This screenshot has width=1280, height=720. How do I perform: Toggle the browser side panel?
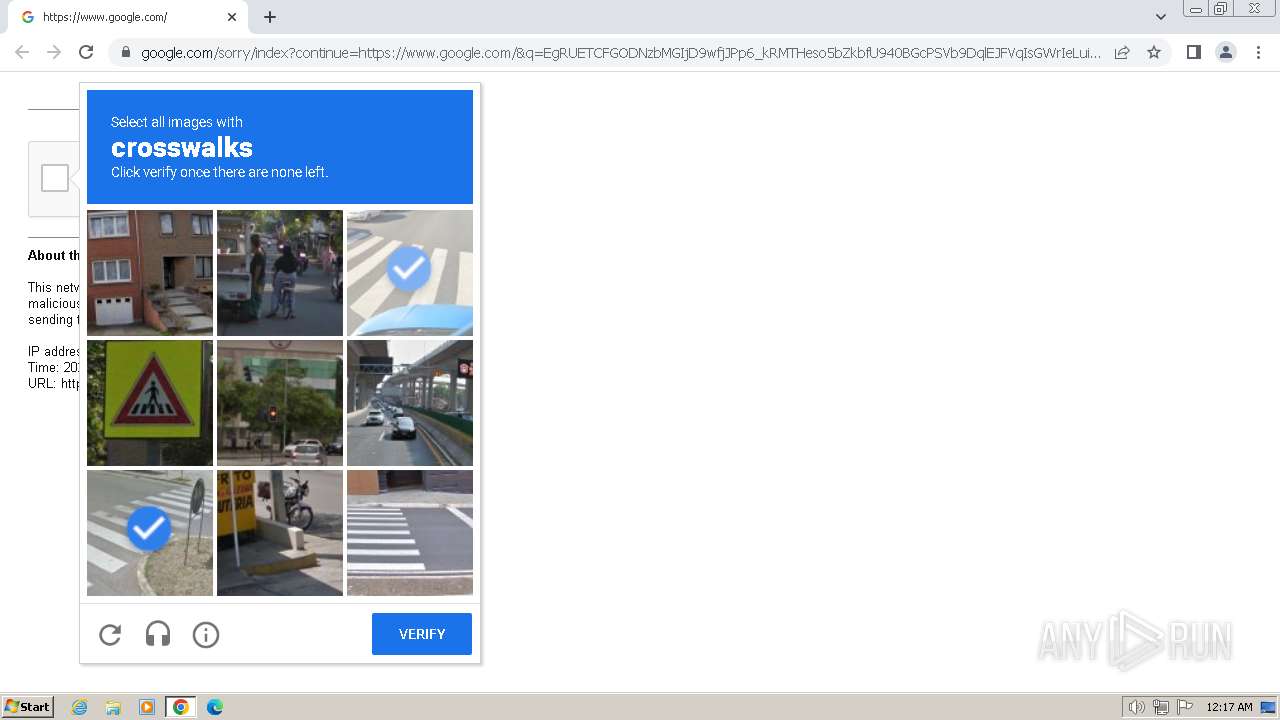coord(1193,52)
